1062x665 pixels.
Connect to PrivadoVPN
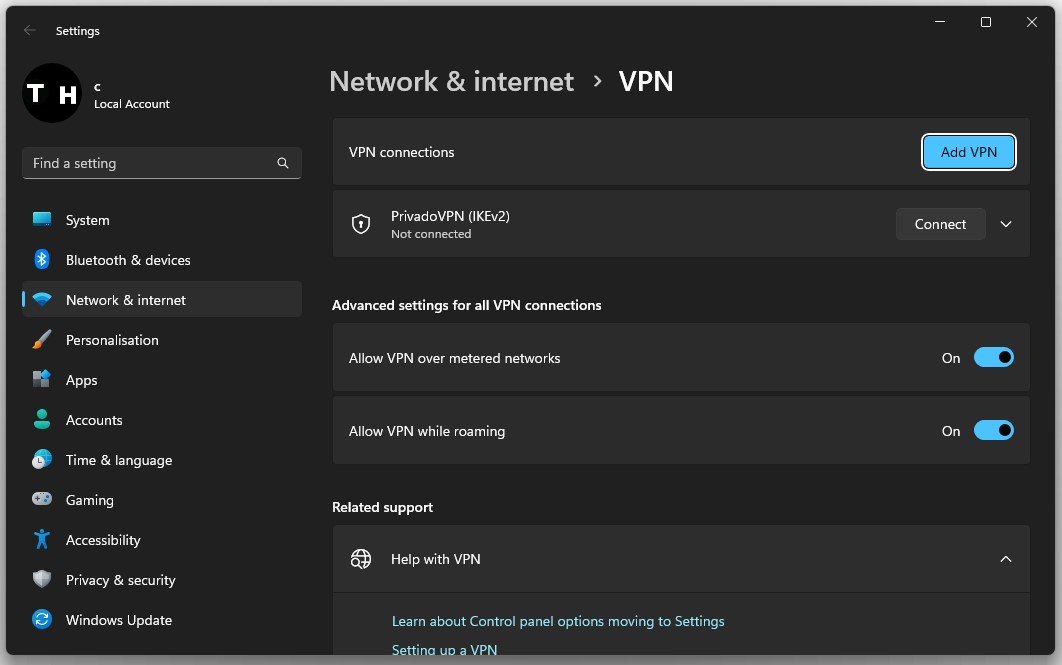pos(940,224)
